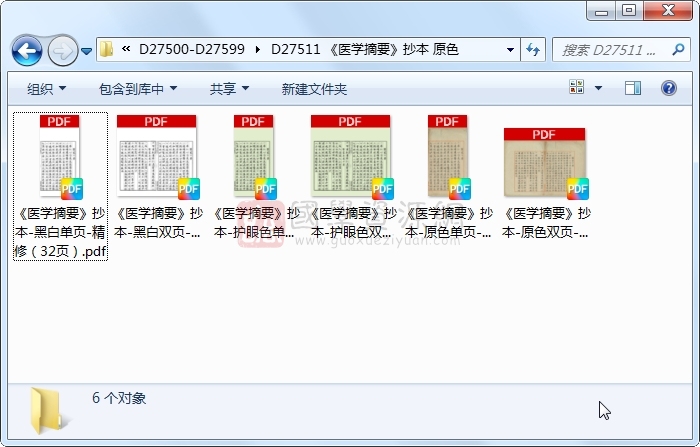Refresh the folder view
The image size is (700, 447).
pyautogui.click(x=533, y=50)
